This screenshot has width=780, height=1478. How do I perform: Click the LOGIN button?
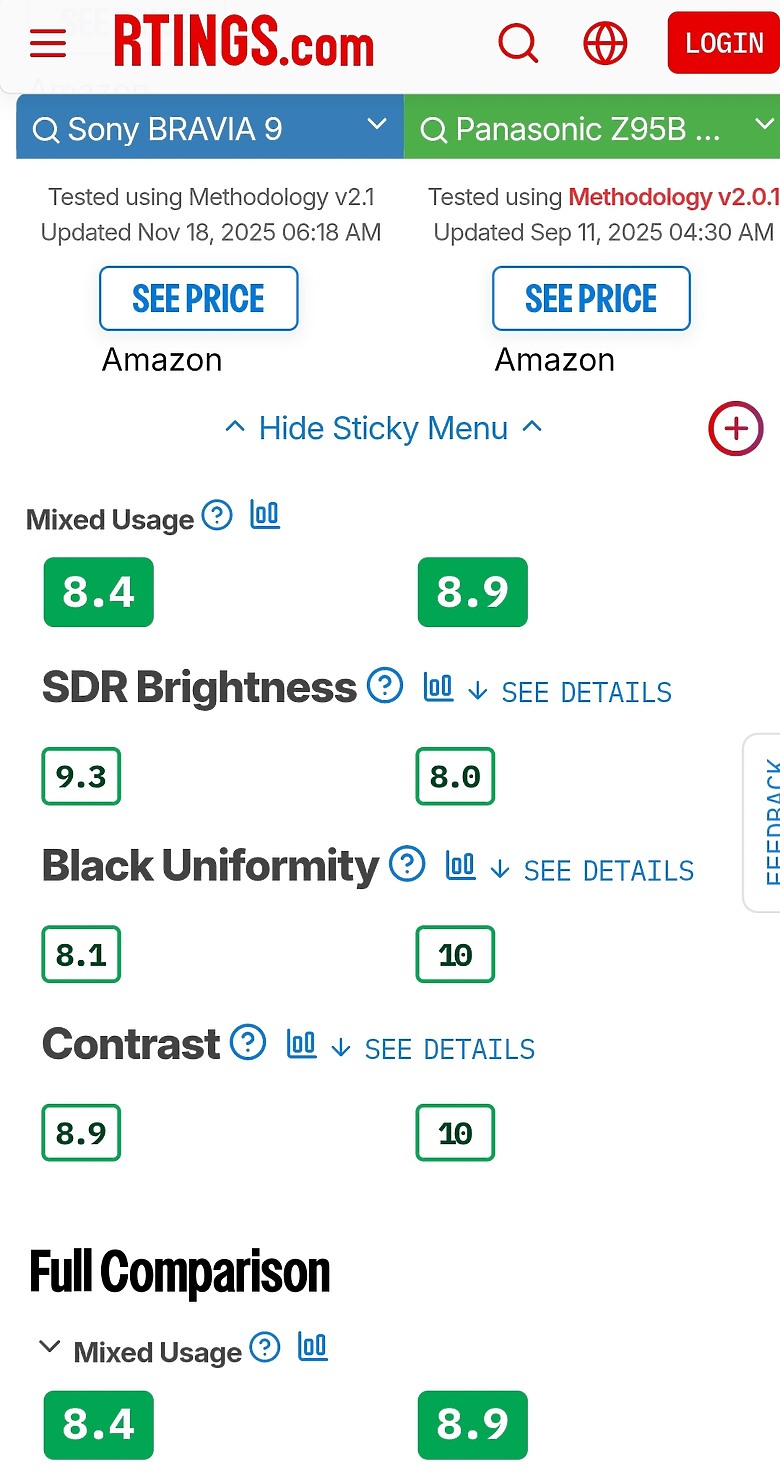pyautogui.click(x=723, y=43)
